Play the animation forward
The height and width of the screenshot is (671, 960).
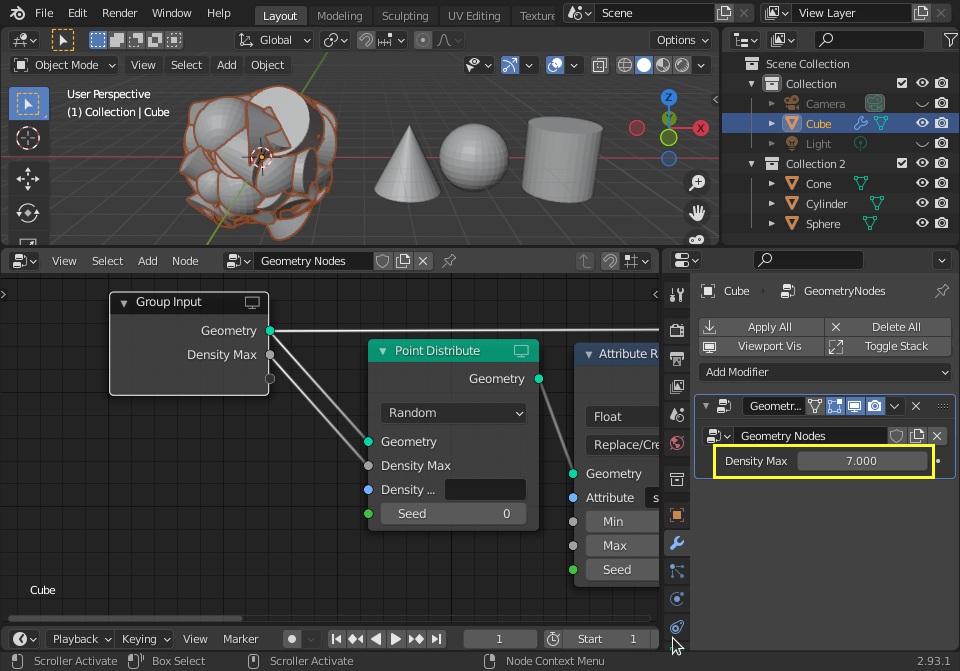396,639
